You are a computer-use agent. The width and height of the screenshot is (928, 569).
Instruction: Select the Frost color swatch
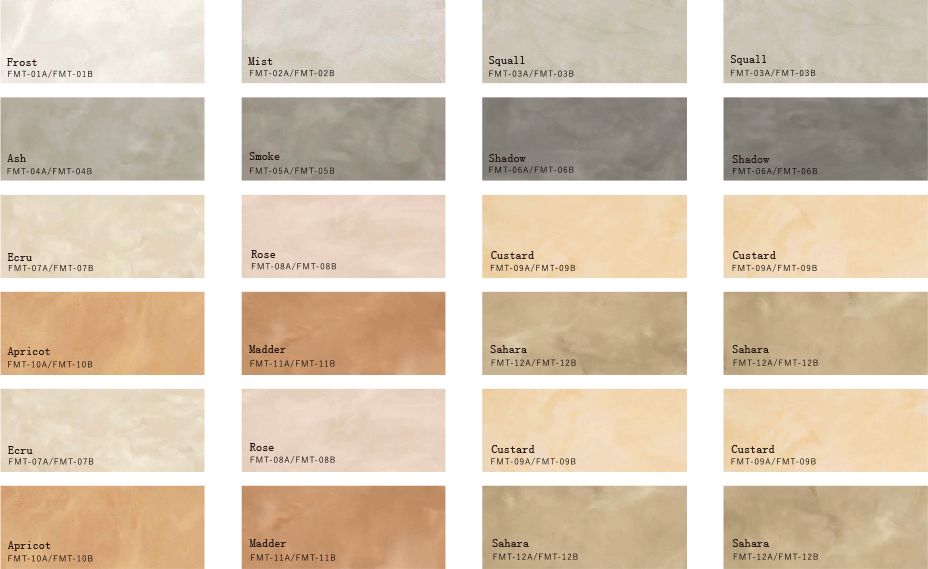[102, 41]
